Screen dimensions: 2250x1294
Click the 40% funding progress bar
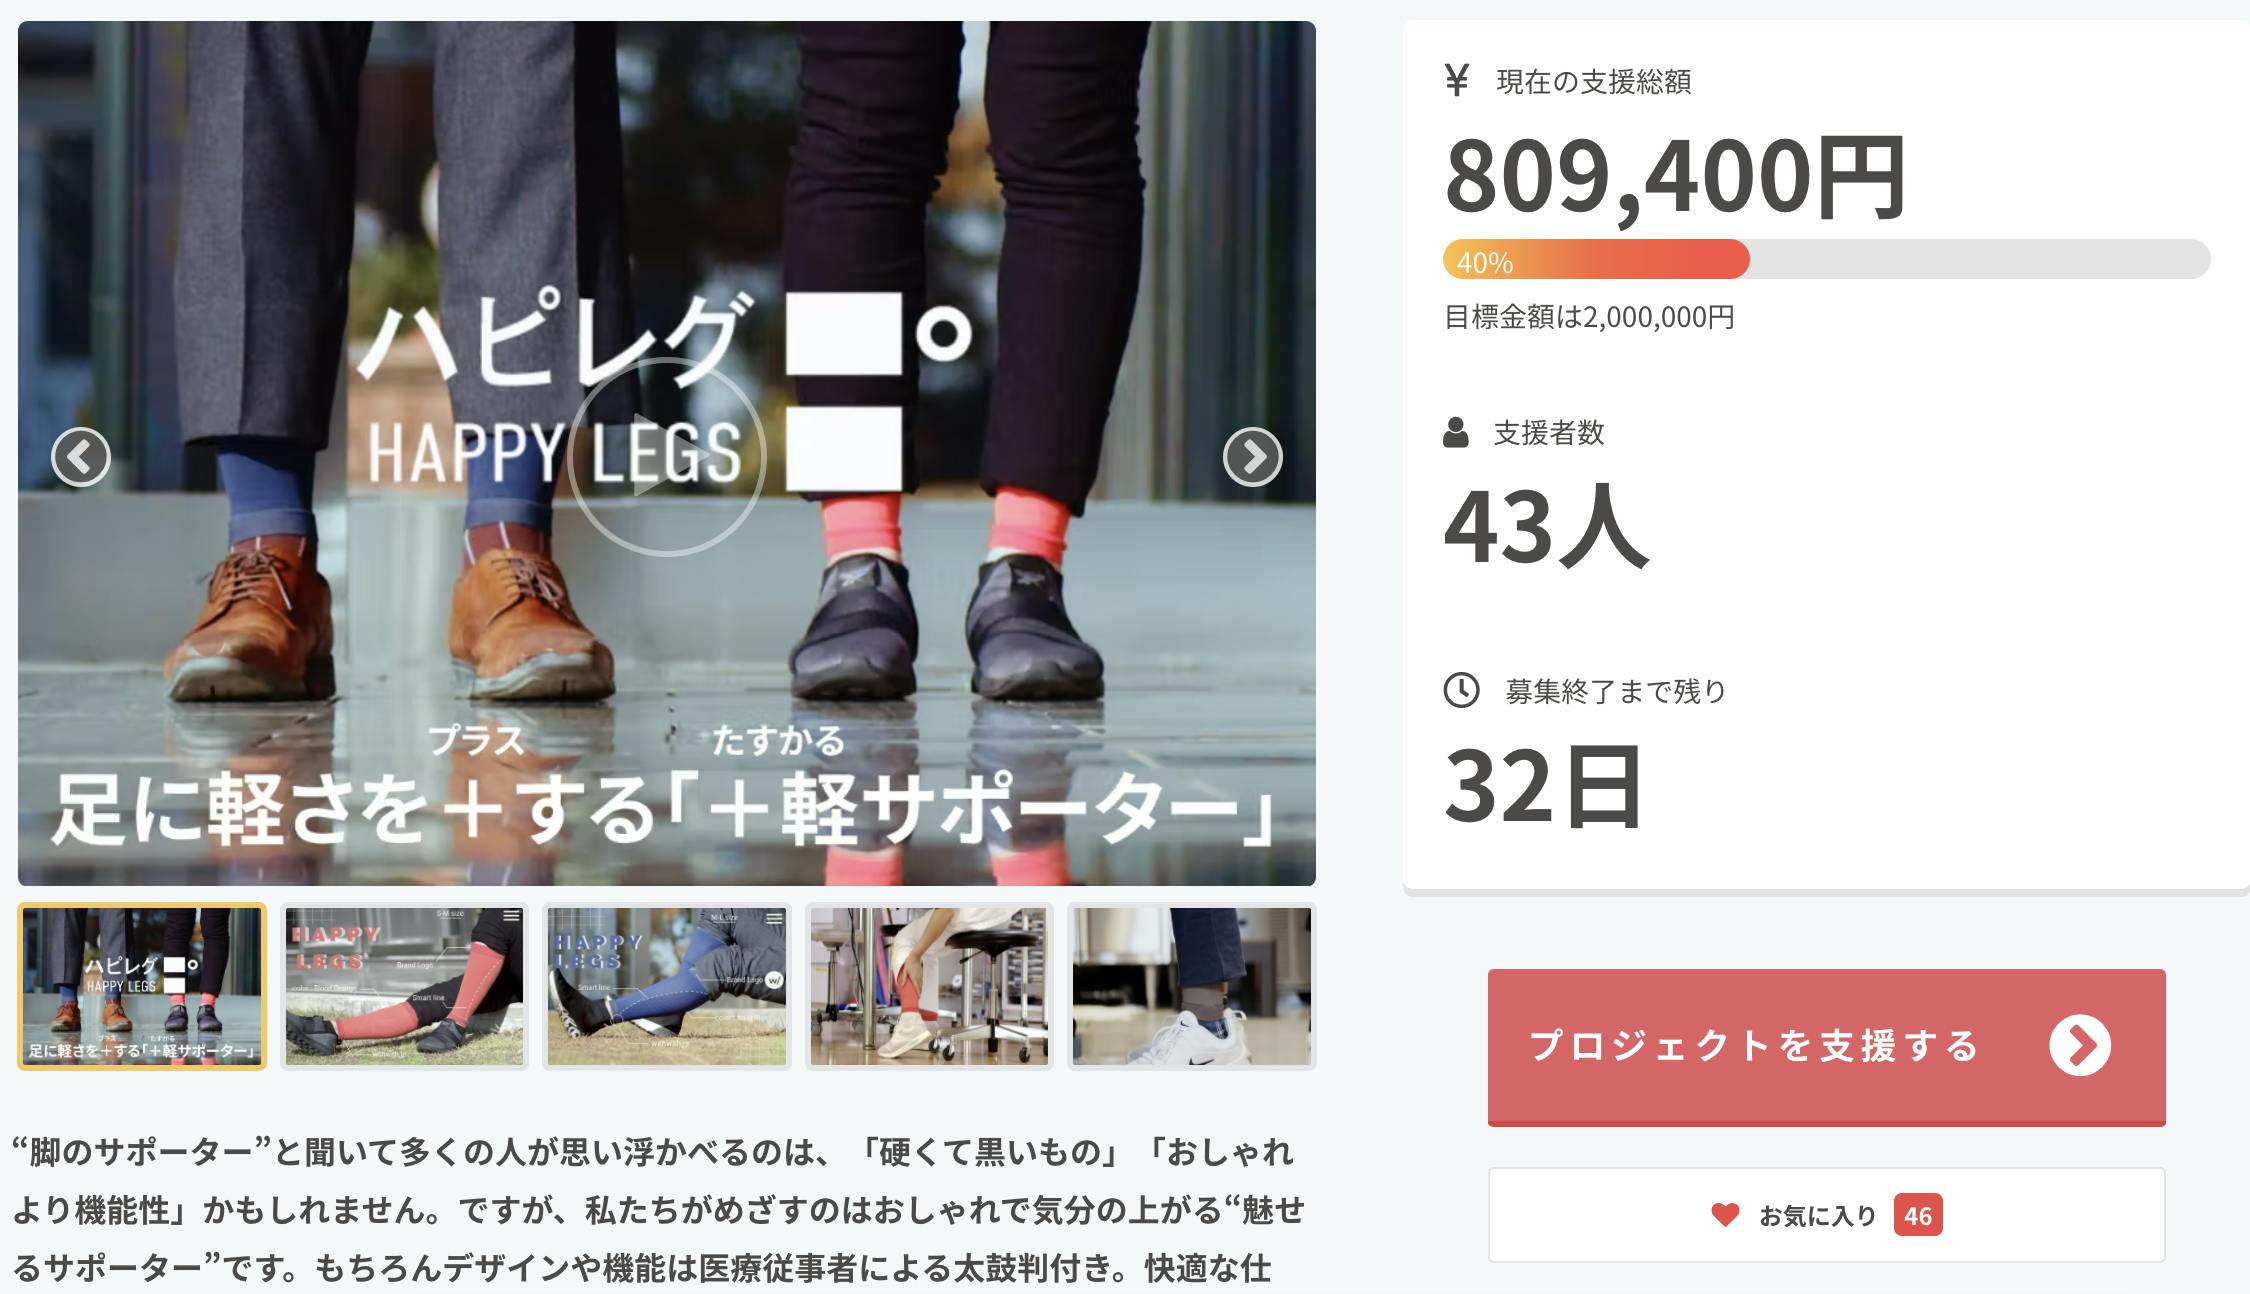point(1826,259)
